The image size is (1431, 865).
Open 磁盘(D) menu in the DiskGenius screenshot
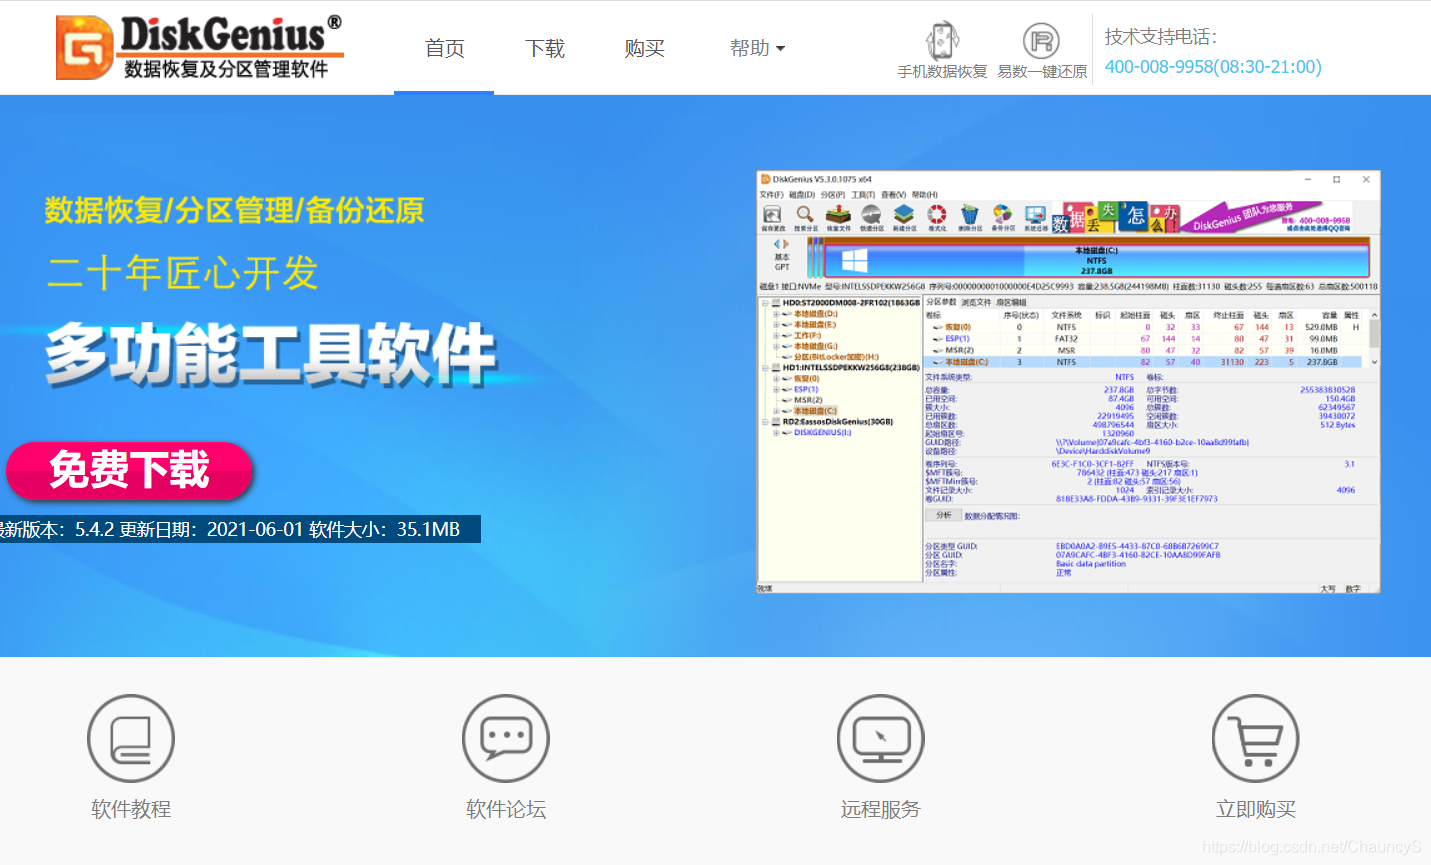point(802,195)
